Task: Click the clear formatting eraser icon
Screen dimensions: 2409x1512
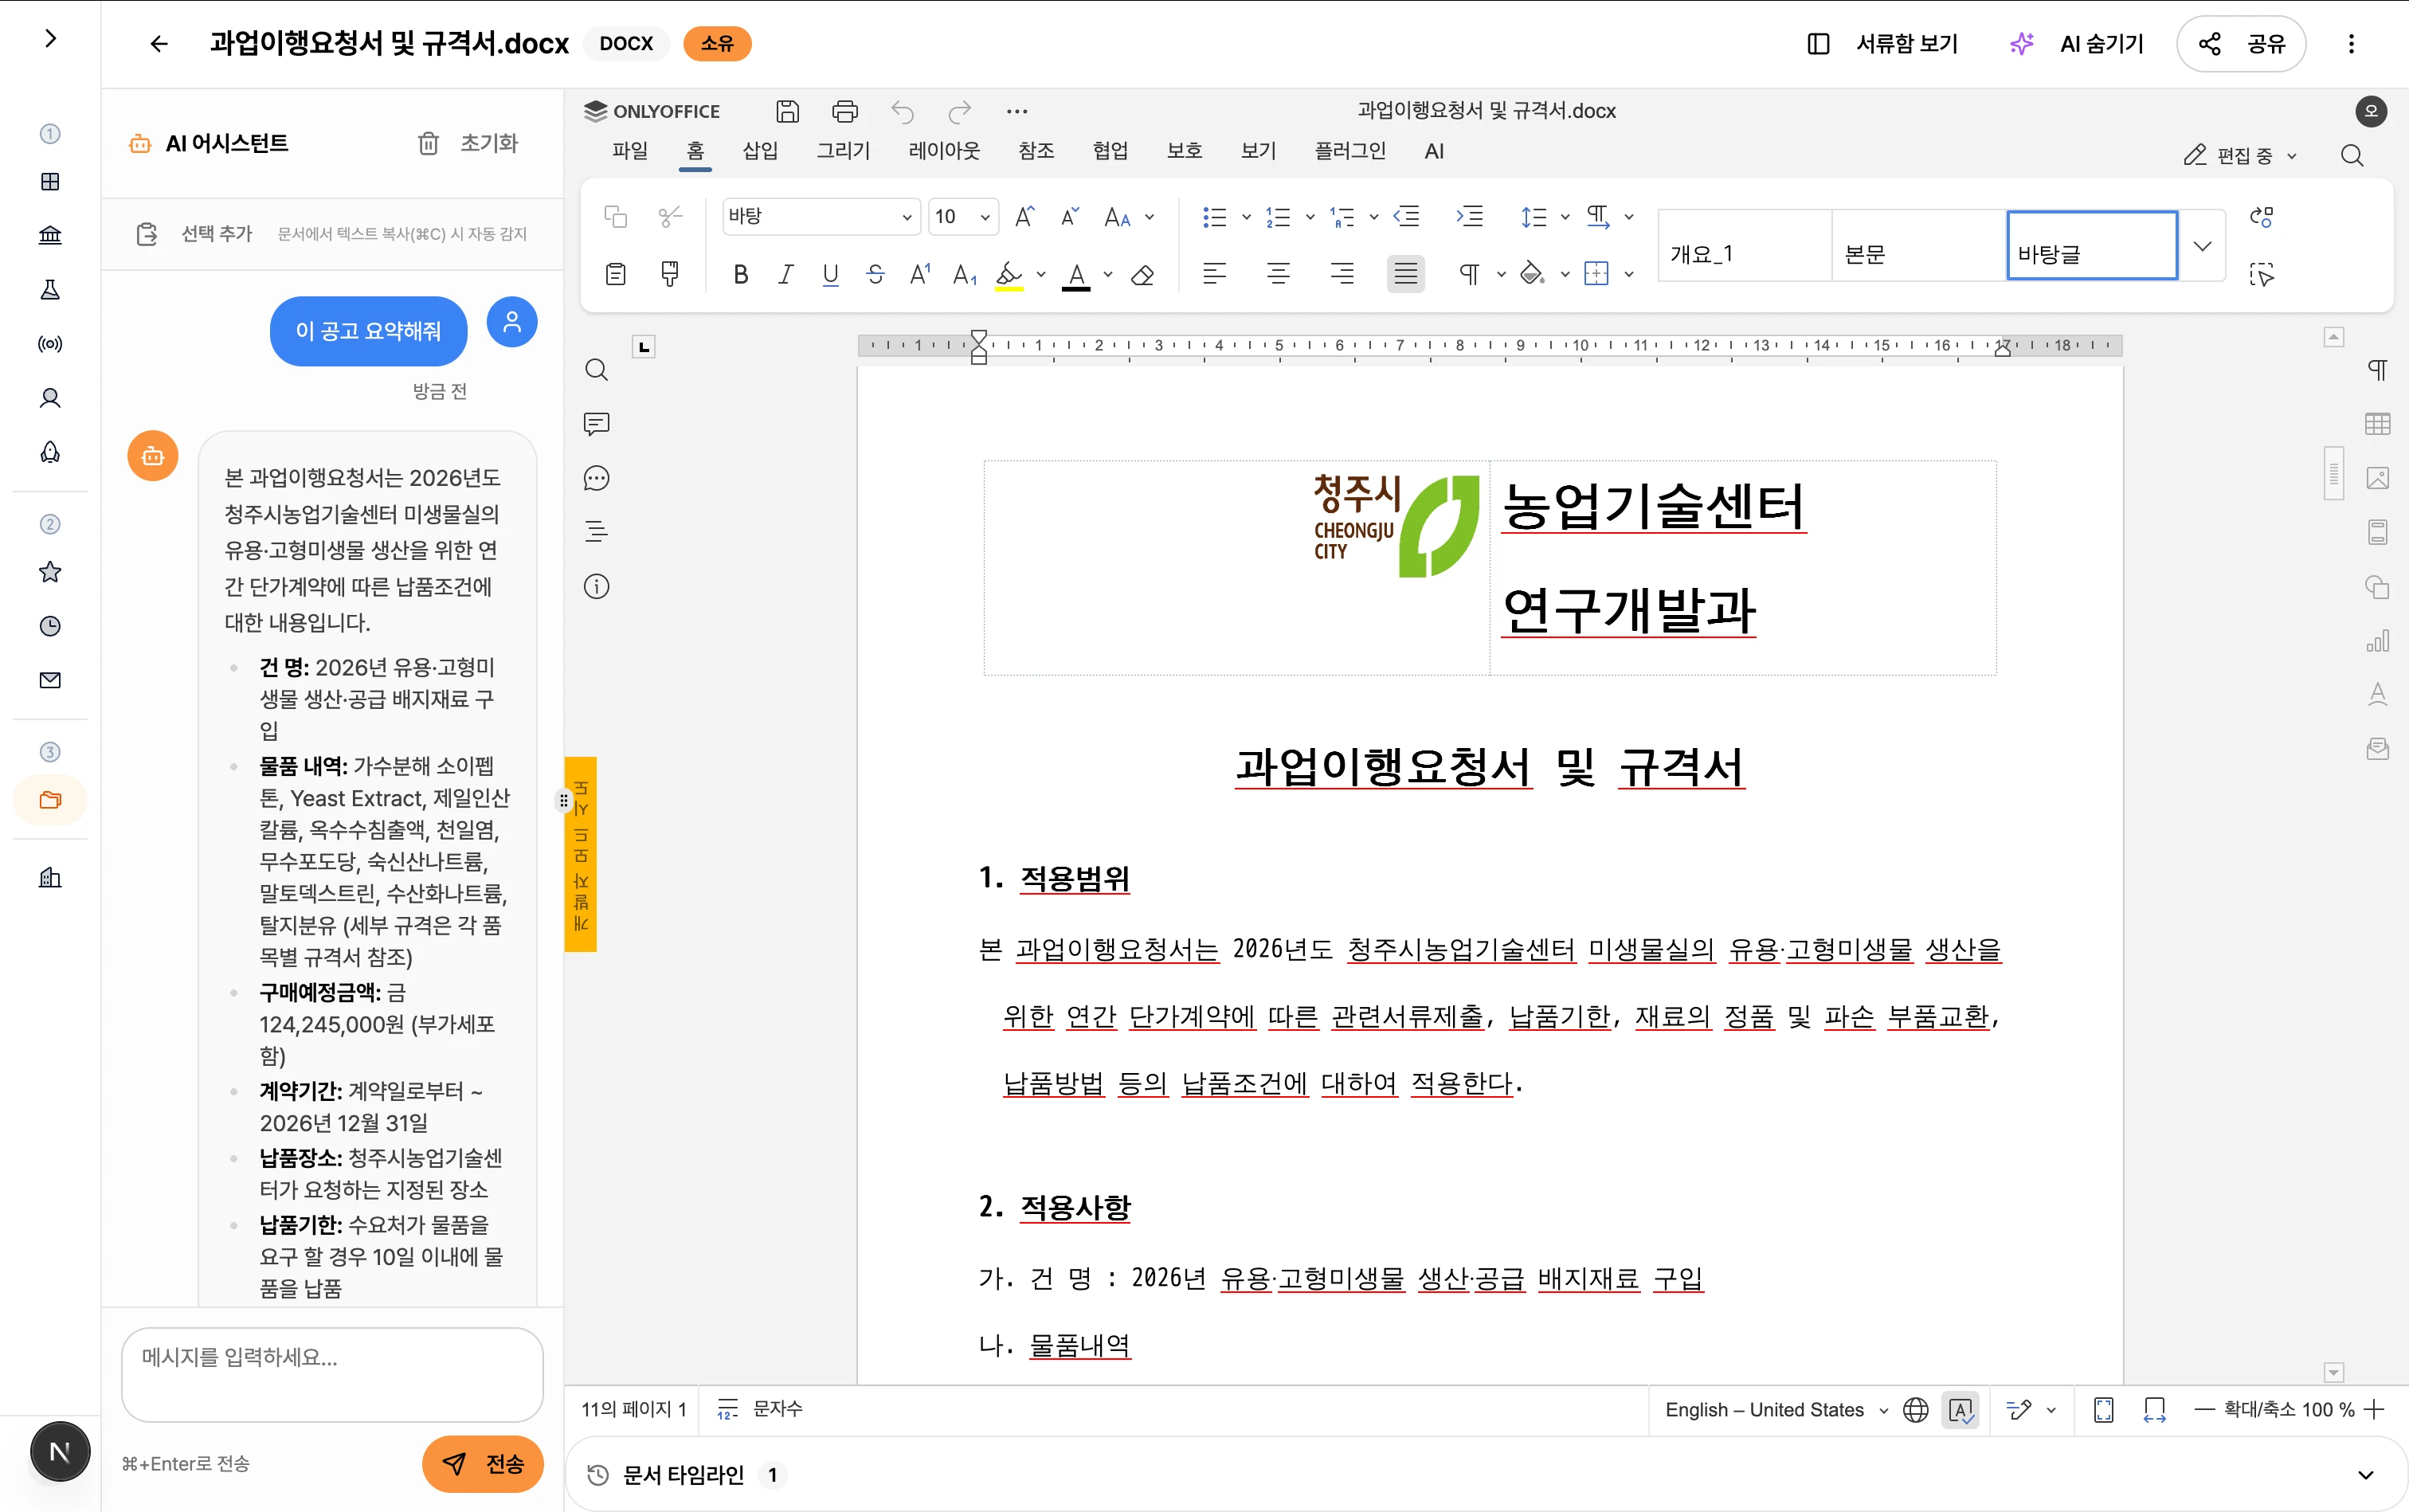Action: (x=1142, y=274)
